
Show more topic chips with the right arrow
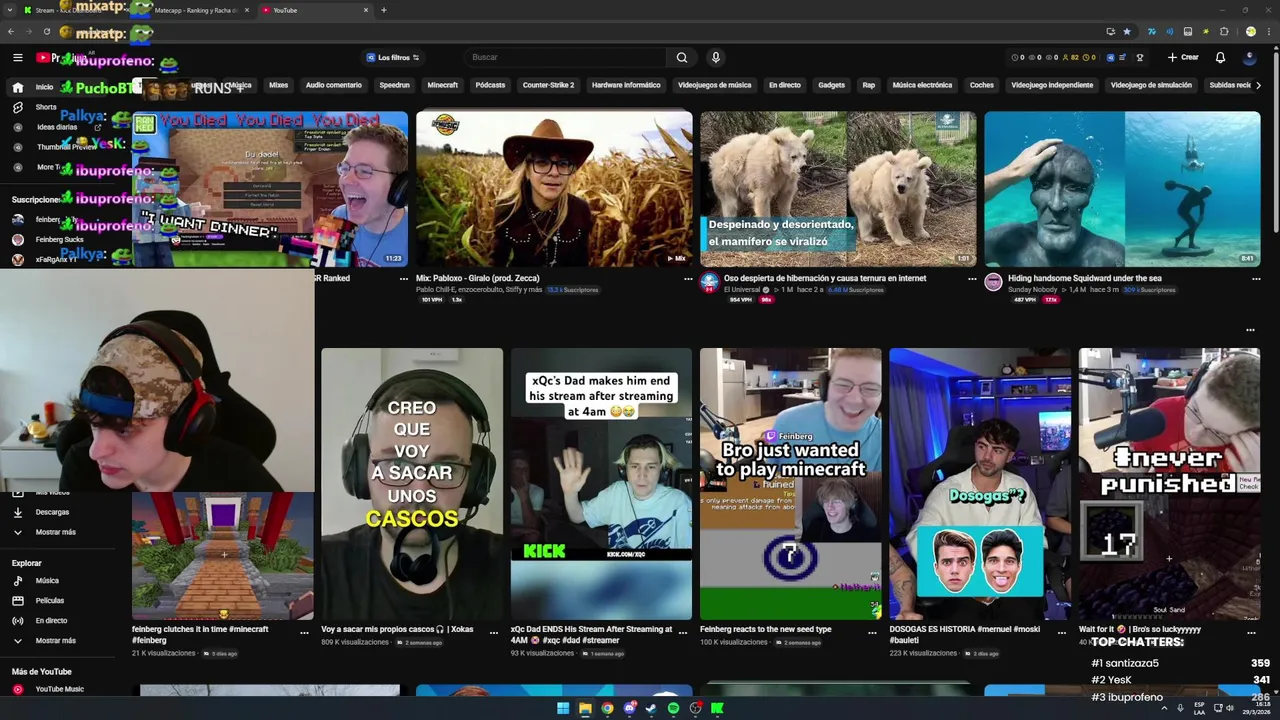pos(1258,85)
